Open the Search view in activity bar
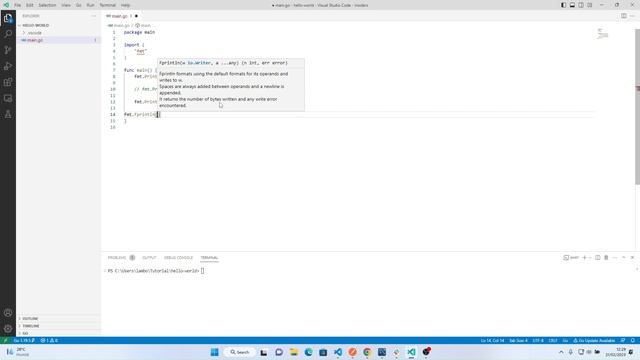 coord(8,34)
